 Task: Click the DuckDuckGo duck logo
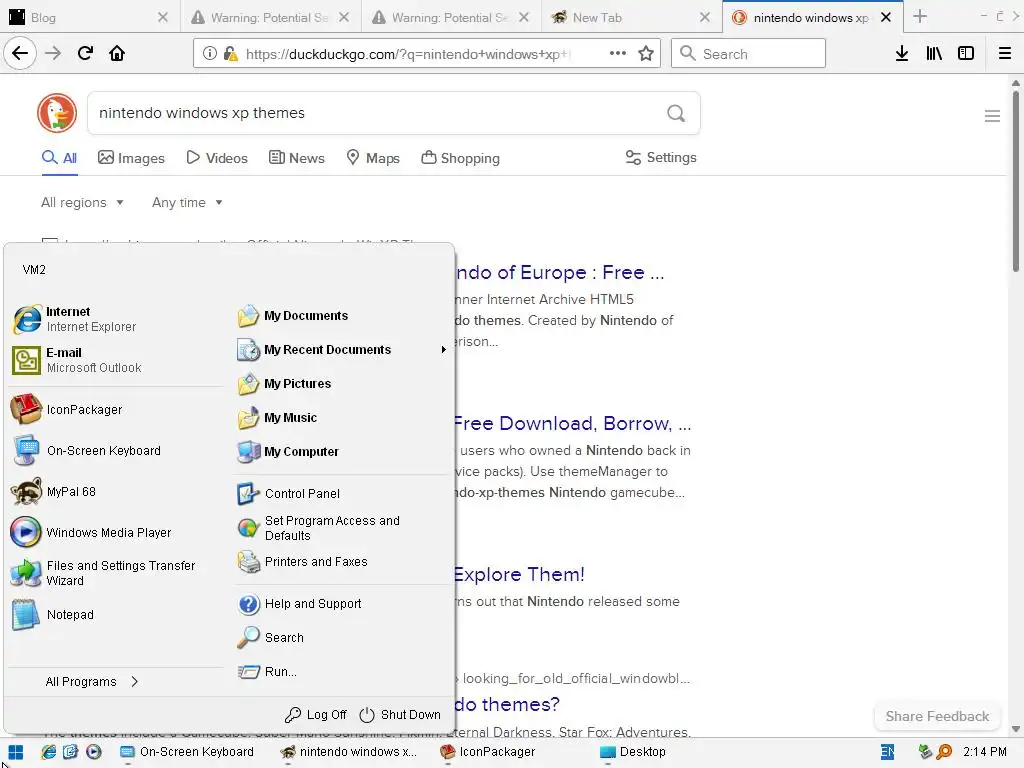pyautogui.click(x=57, y=113)
